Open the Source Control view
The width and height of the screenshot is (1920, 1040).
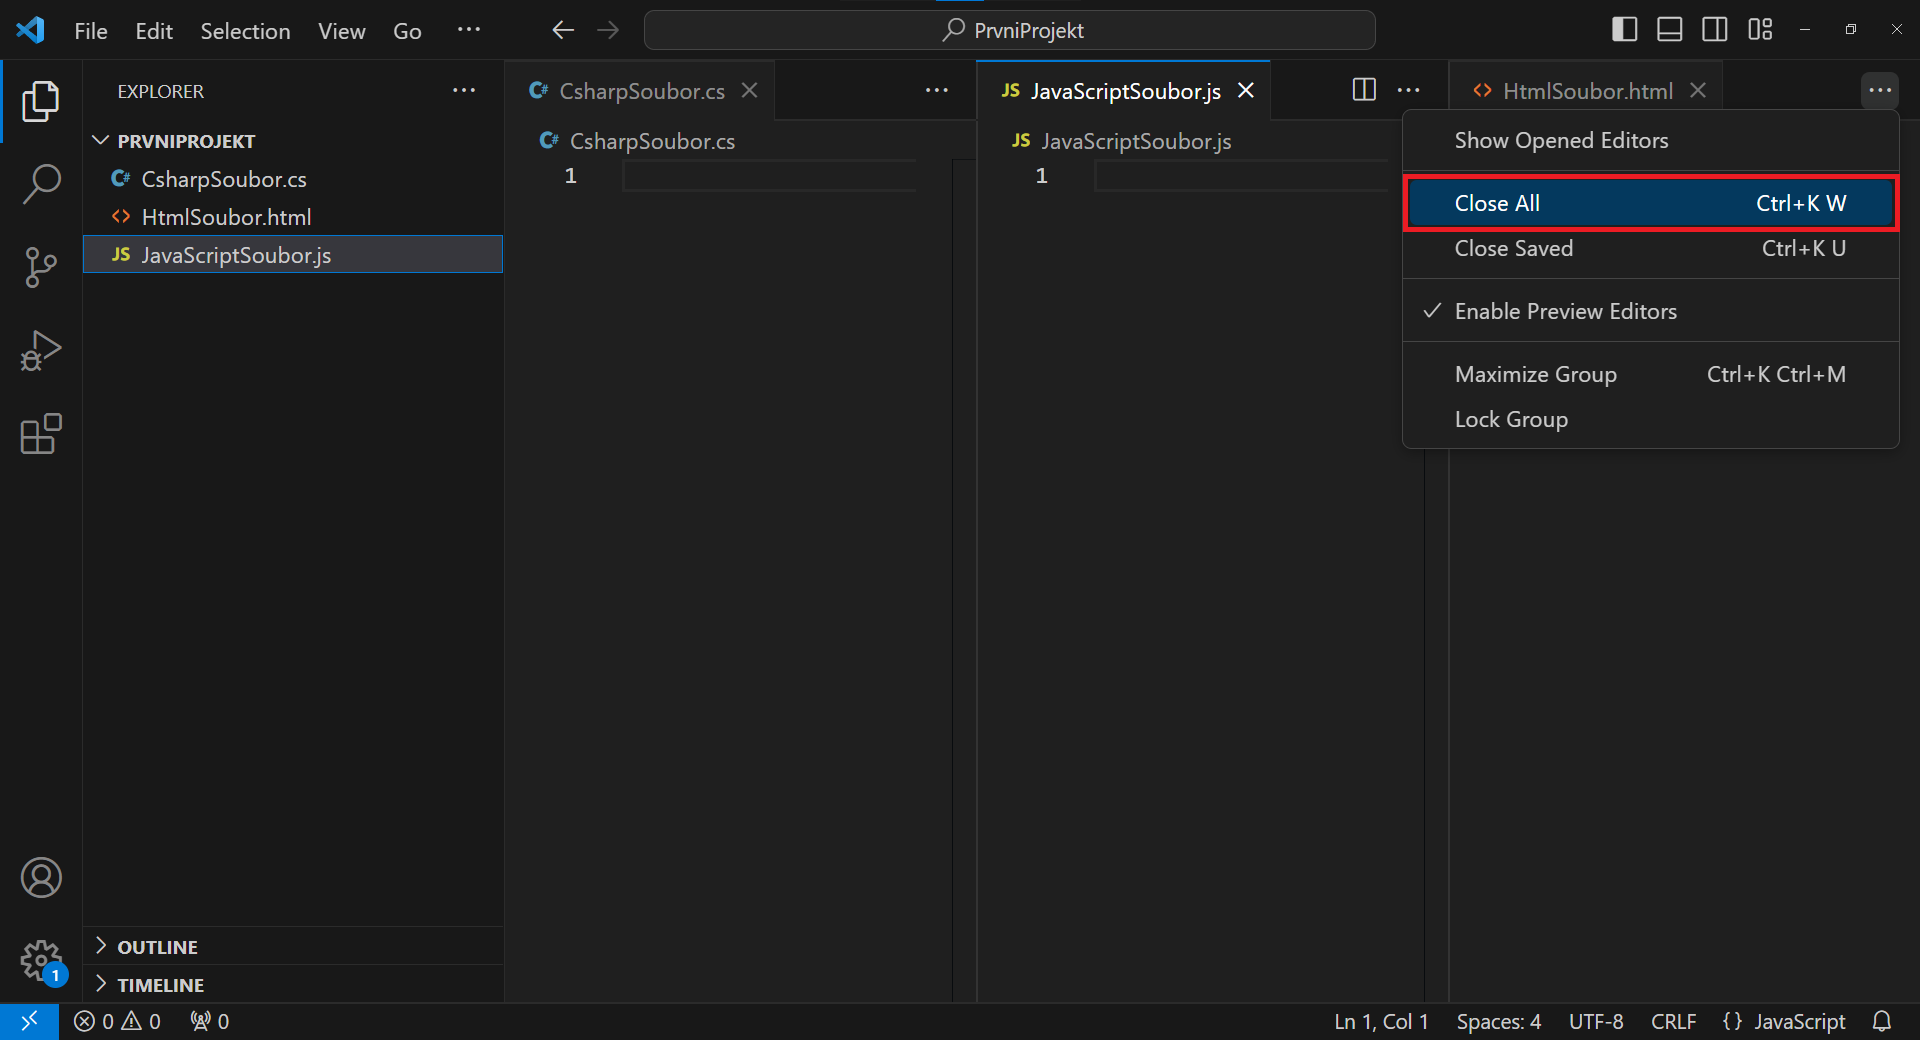click(x=40, y=267)
